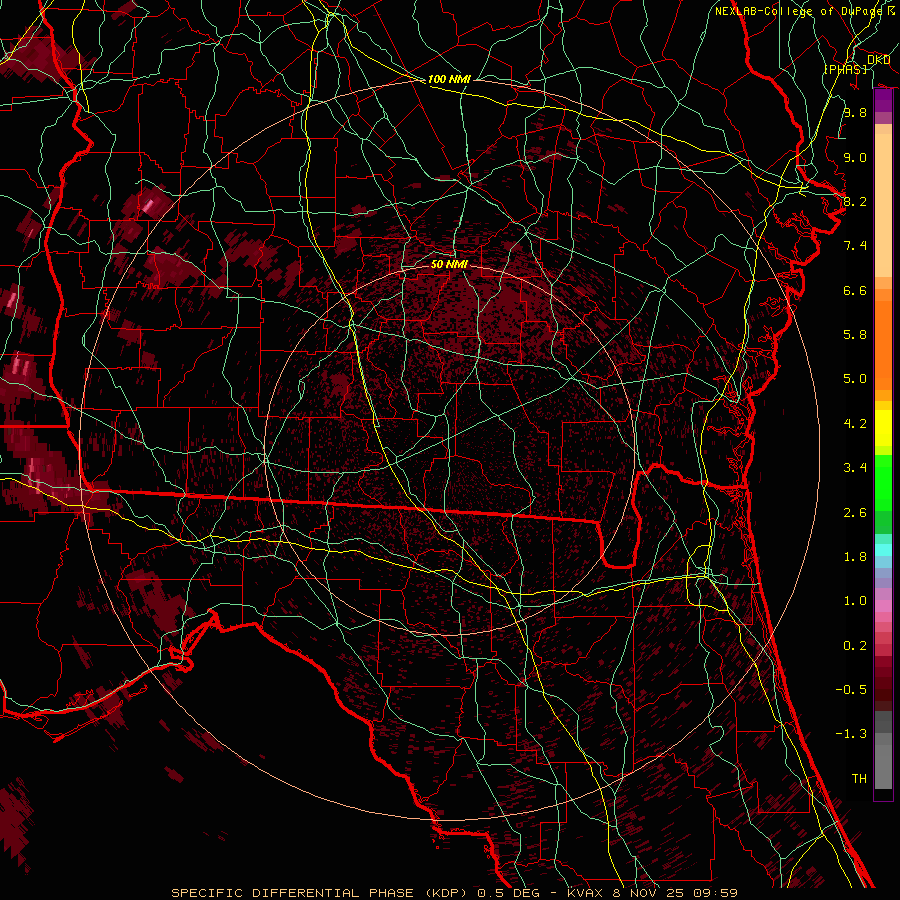
Task: Pick the yellow swatch beside 4.2
Action: click(883, 423)
